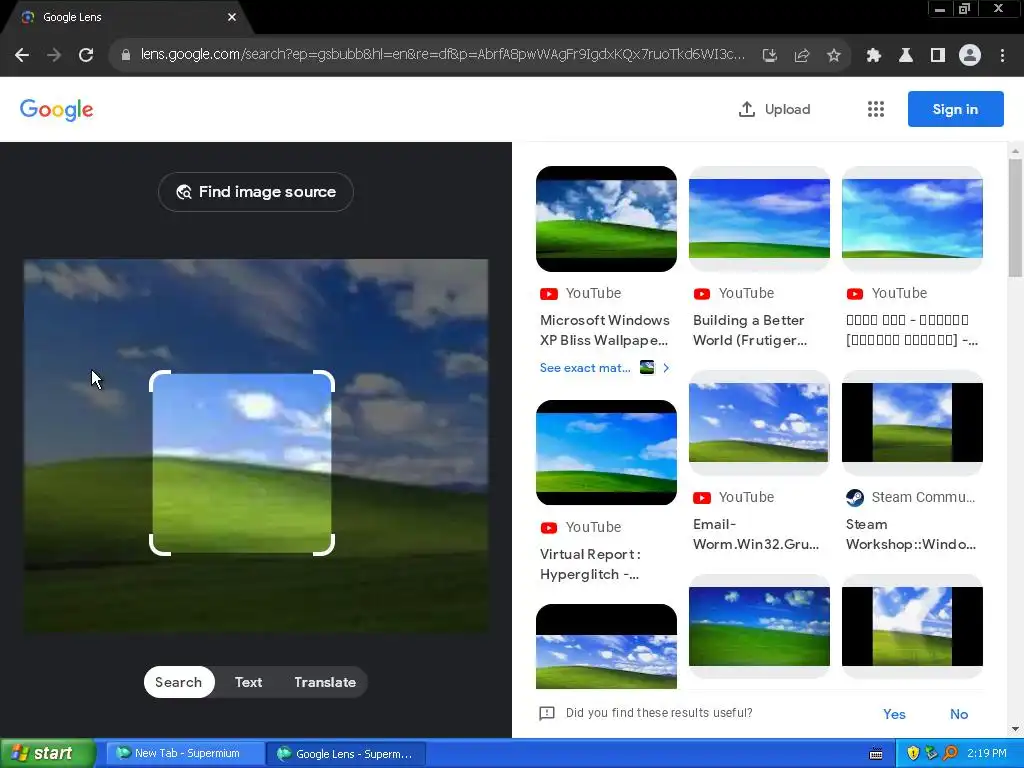Click the bottom-right crop corner handle
Screen dimensions: 1024x768
[x=325, y=546]
